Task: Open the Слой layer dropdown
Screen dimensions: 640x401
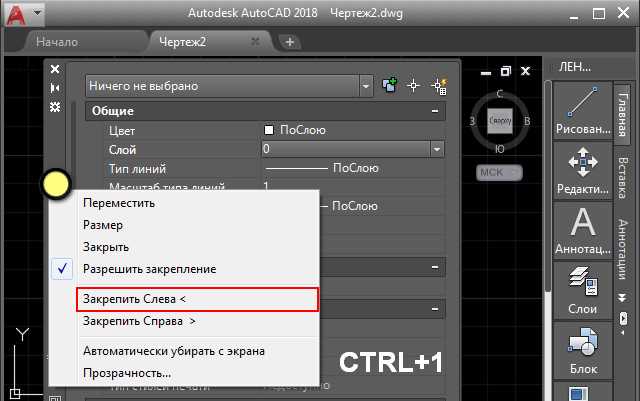Action: point(437,149)
